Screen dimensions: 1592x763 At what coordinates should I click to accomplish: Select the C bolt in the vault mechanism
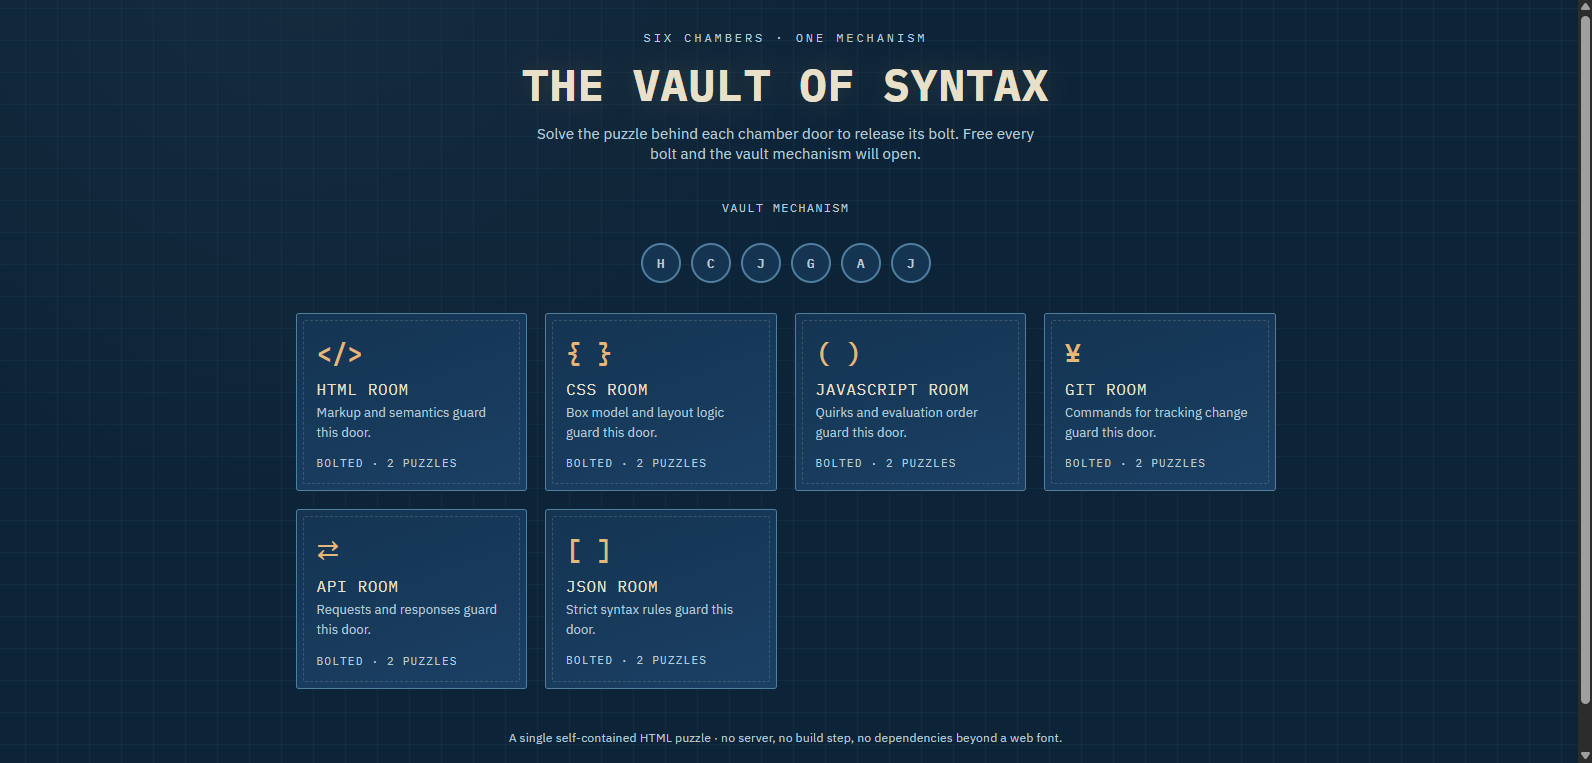coord(711,263)
